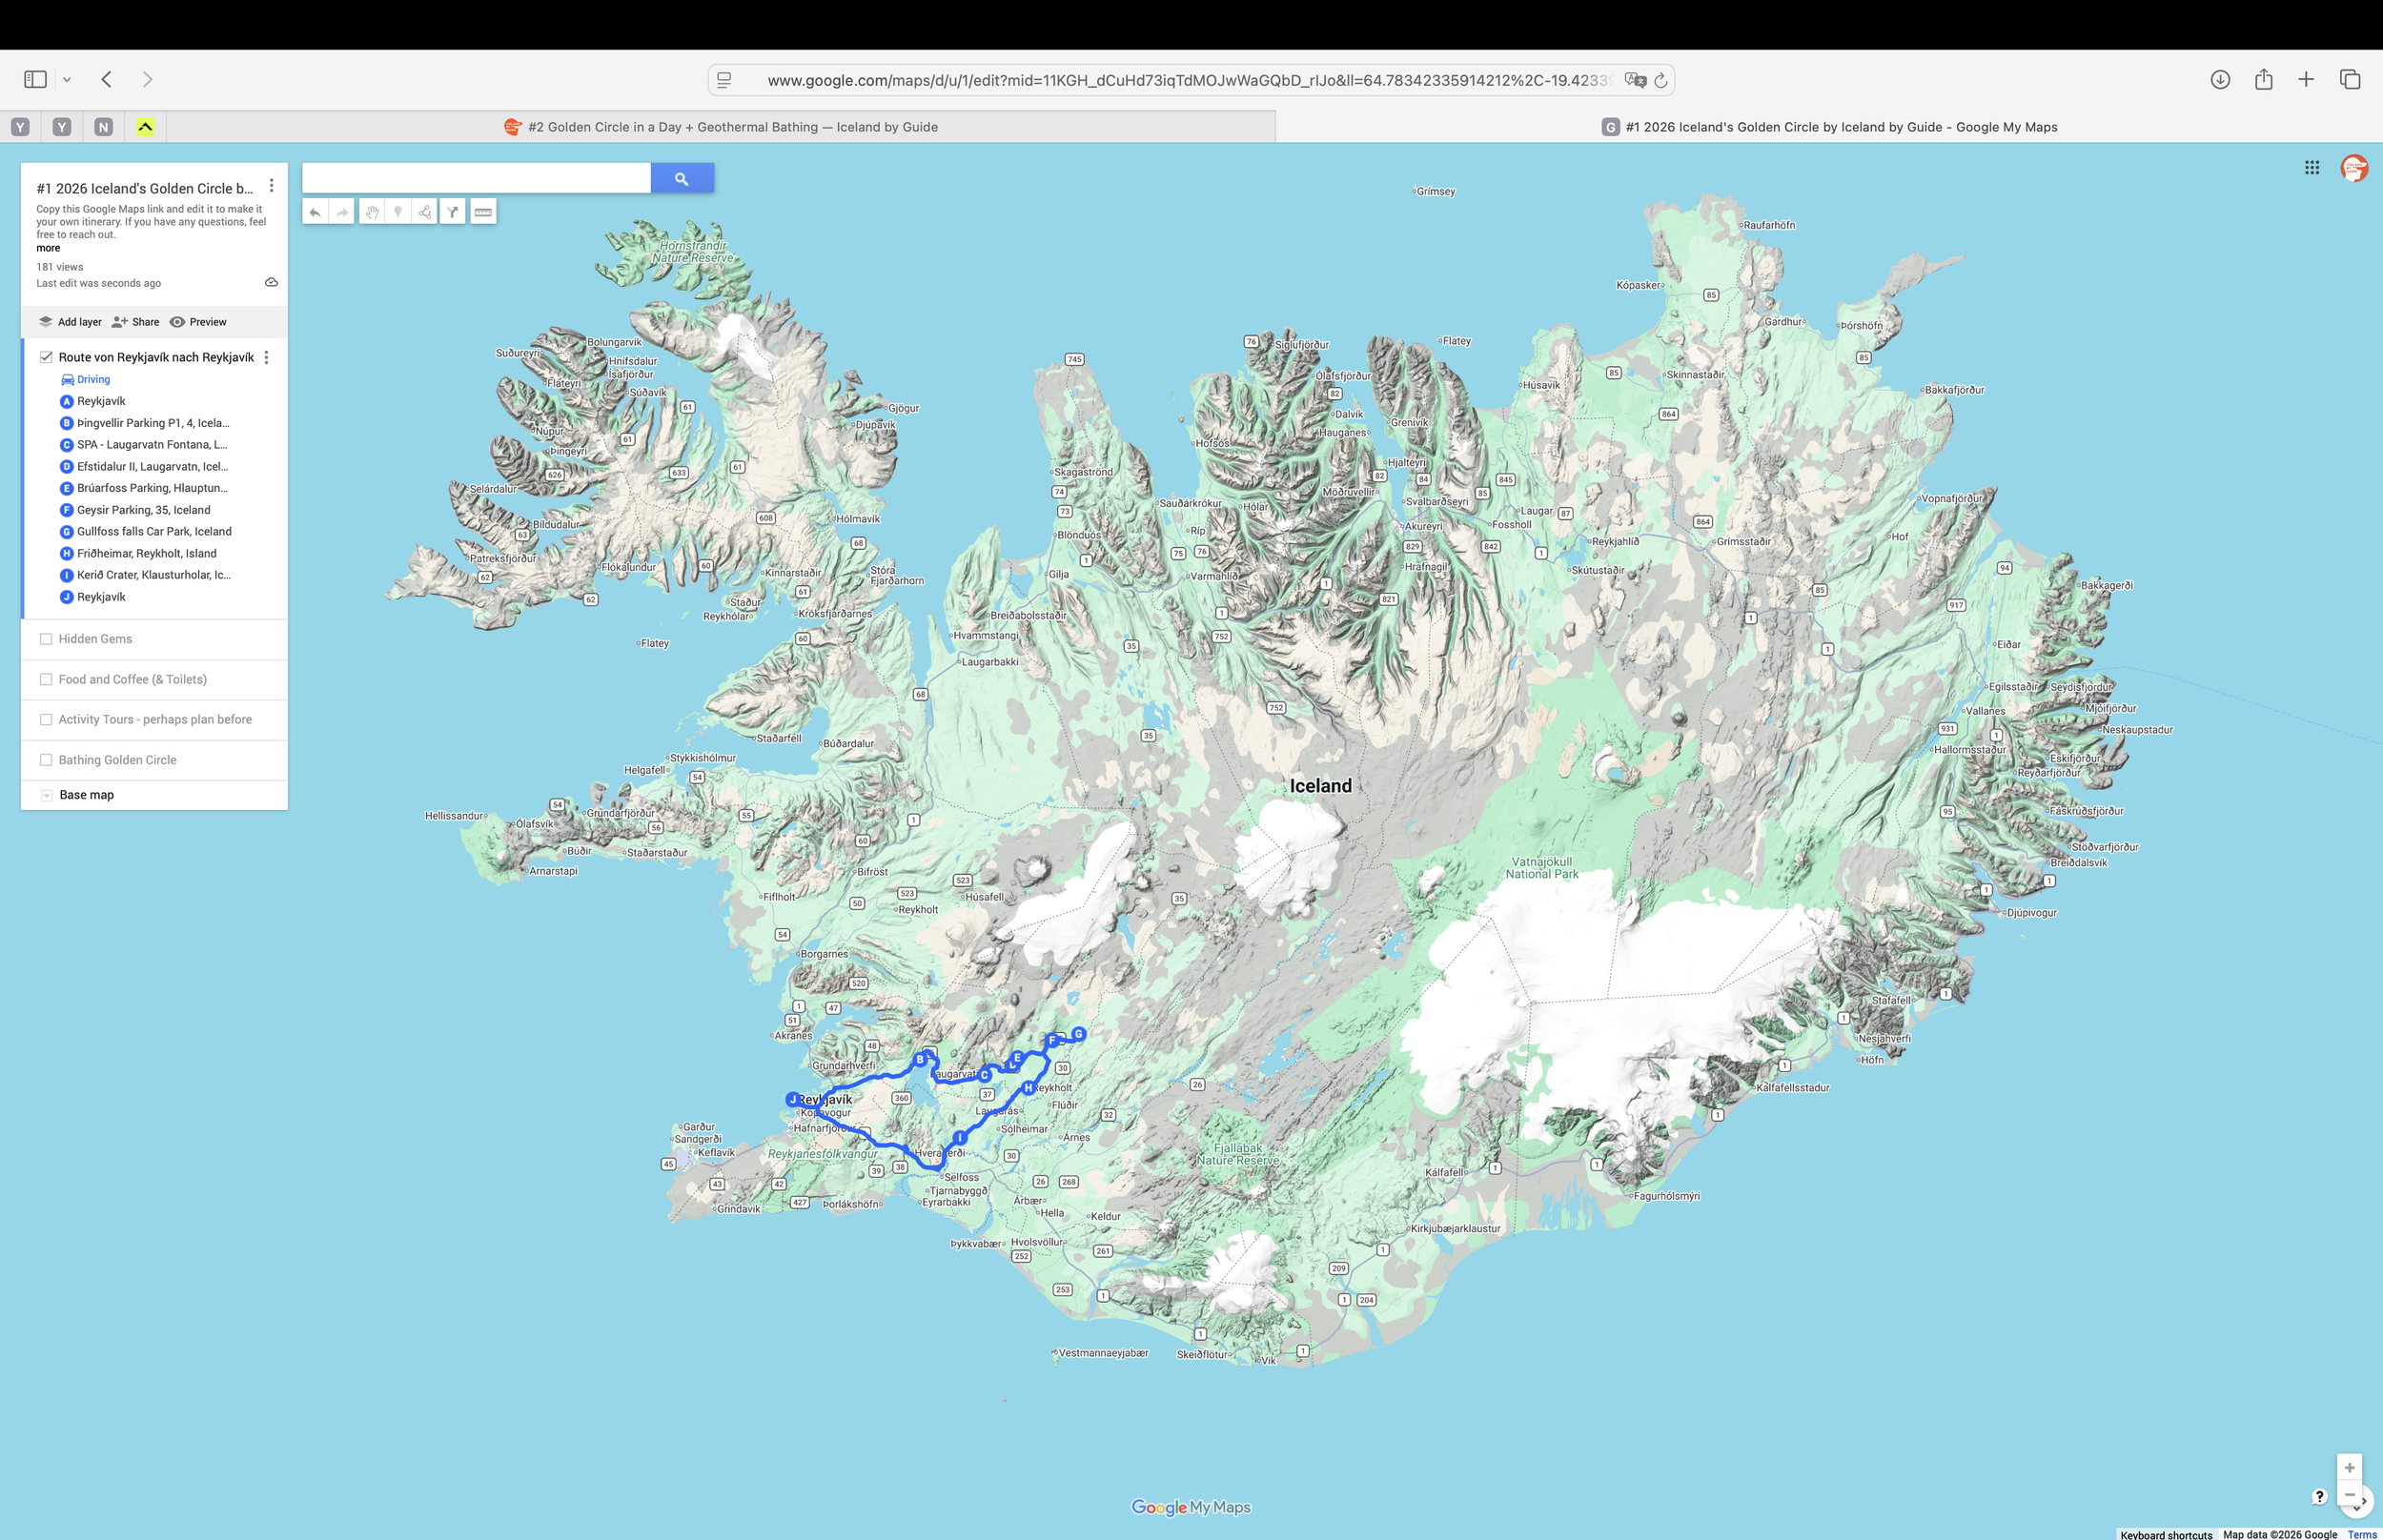Select the Draw a line tool
The width and height of the screenshot is (2383, 1540).
point(425,212)
